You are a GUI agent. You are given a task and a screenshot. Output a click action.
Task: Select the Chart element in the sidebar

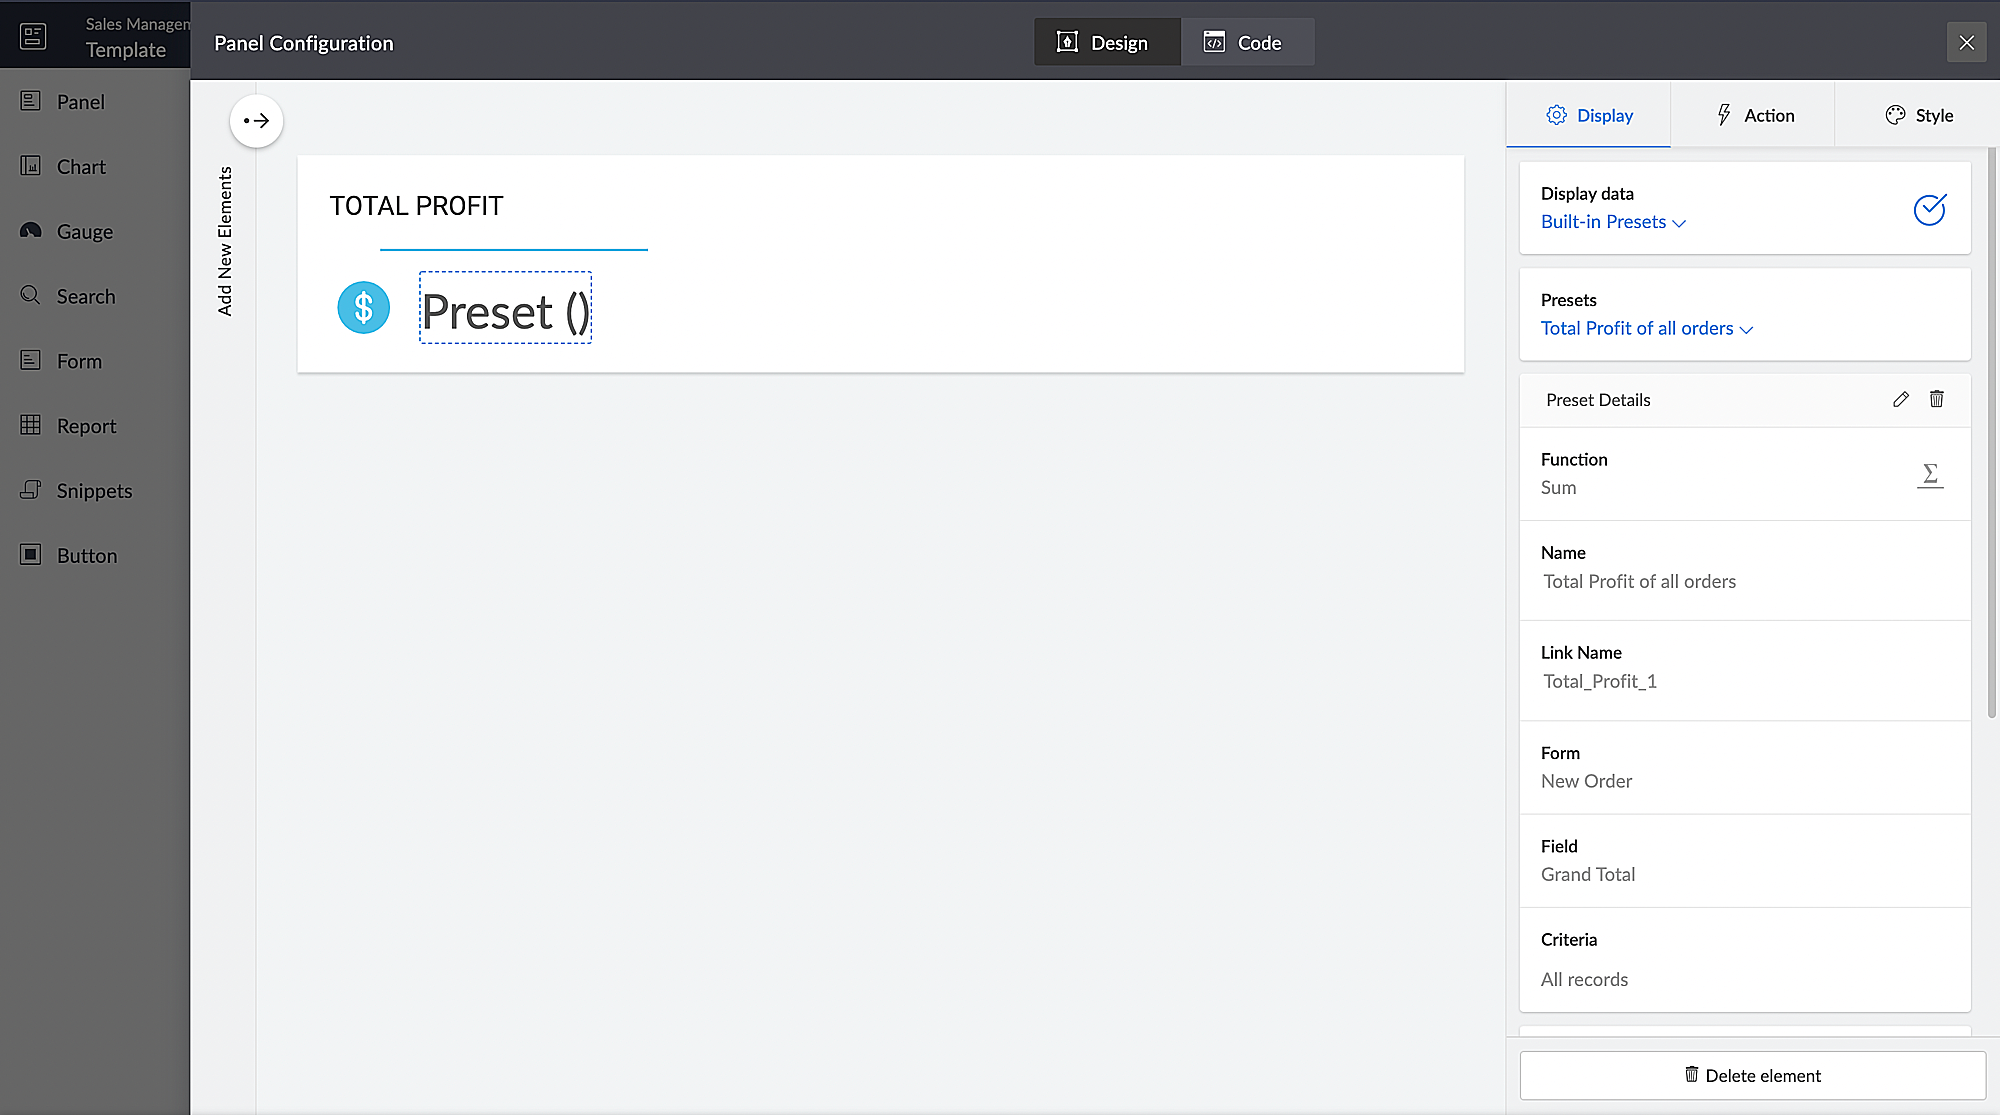[80, 167]
